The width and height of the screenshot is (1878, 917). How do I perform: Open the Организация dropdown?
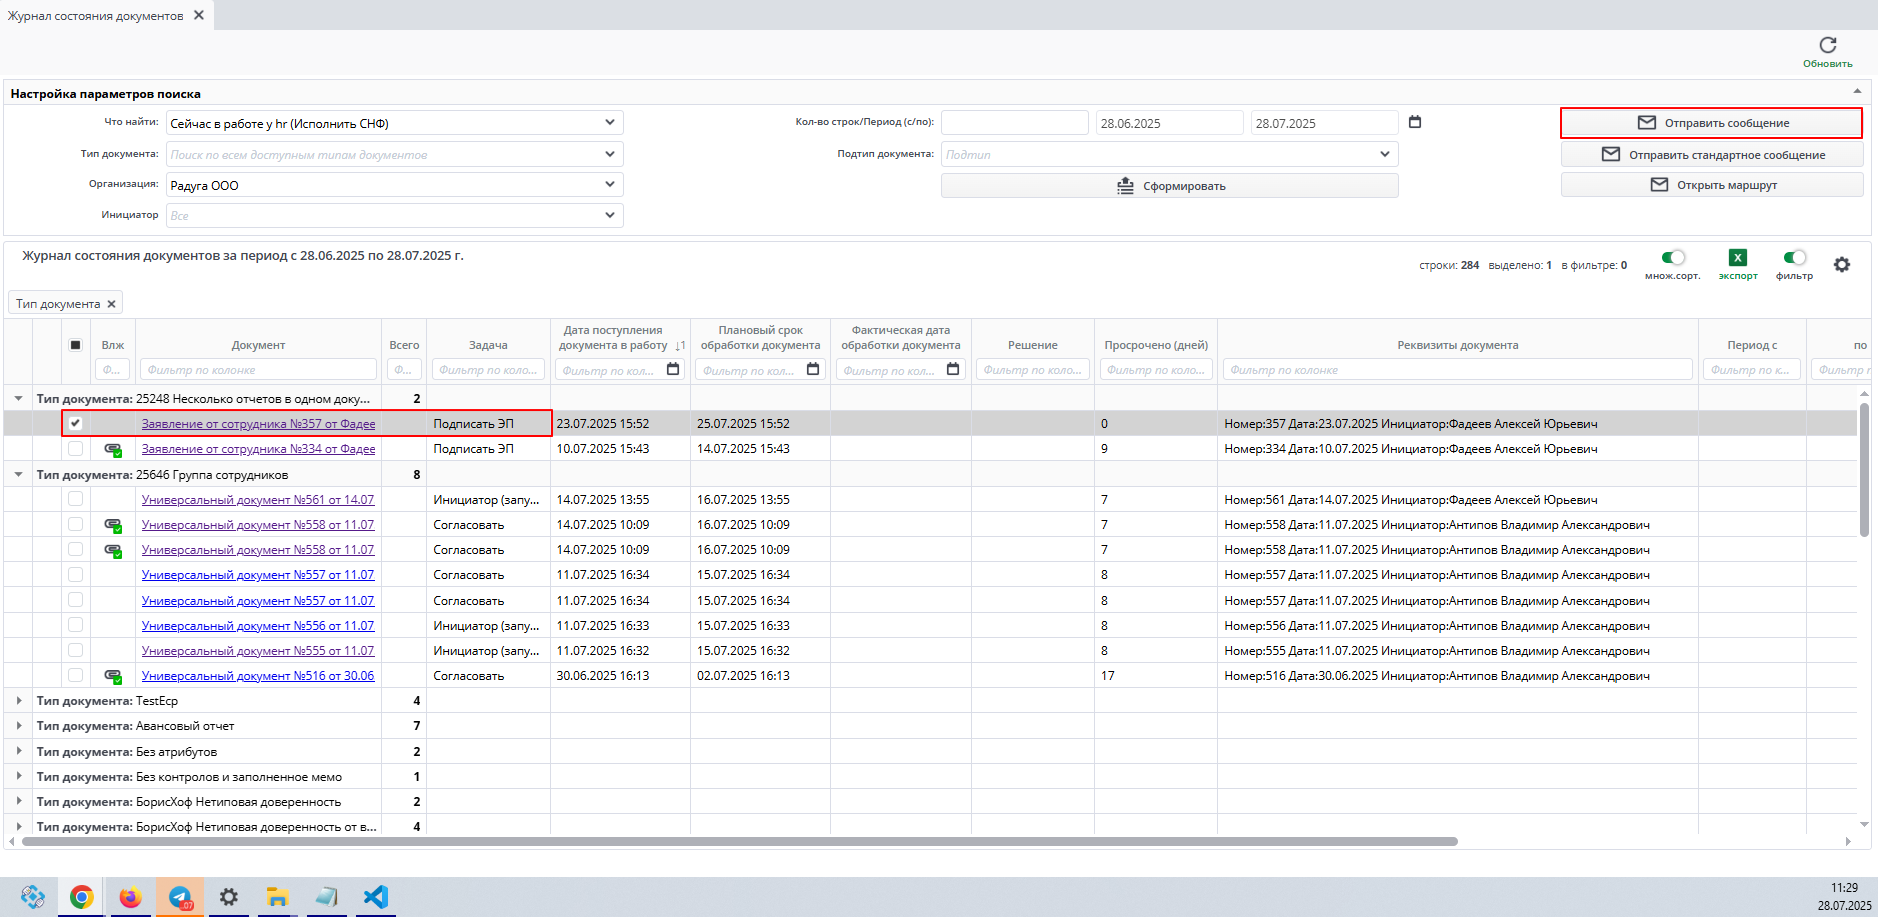610,185
